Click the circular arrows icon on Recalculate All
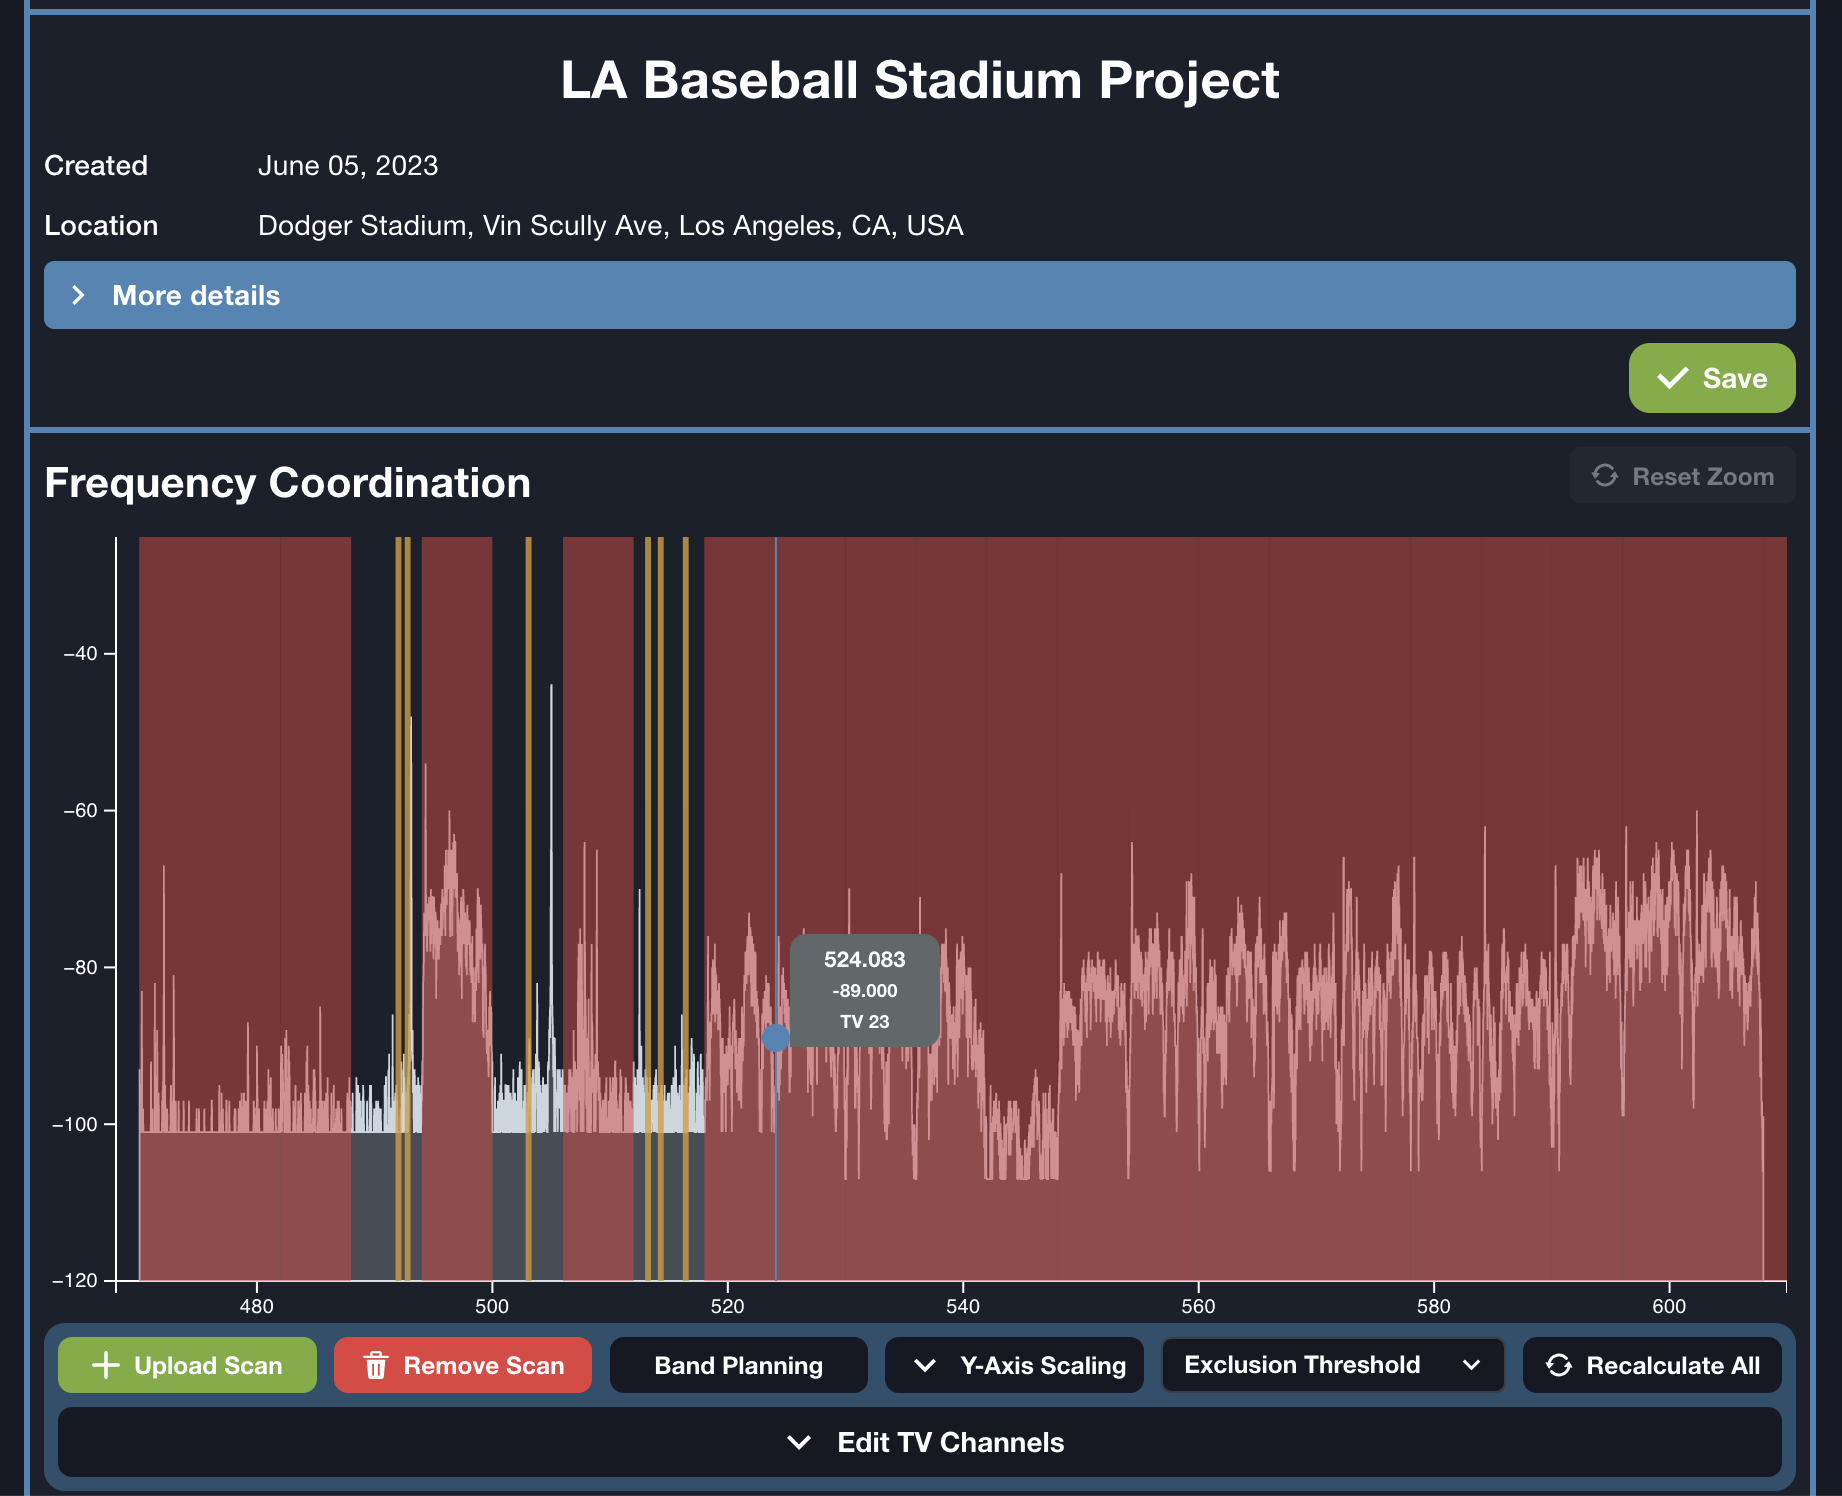The width and height of the screenshot is (1842, 1496). tap(1558, 1366)
